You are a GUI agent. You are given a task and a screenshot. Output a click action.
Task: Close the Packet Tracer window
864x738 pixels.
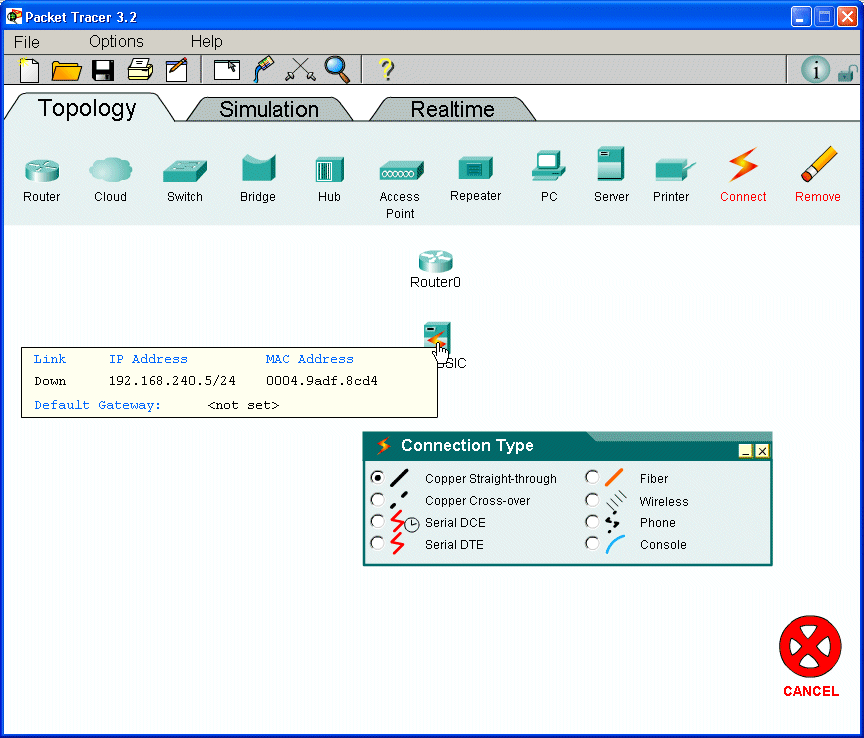point(847,17)
